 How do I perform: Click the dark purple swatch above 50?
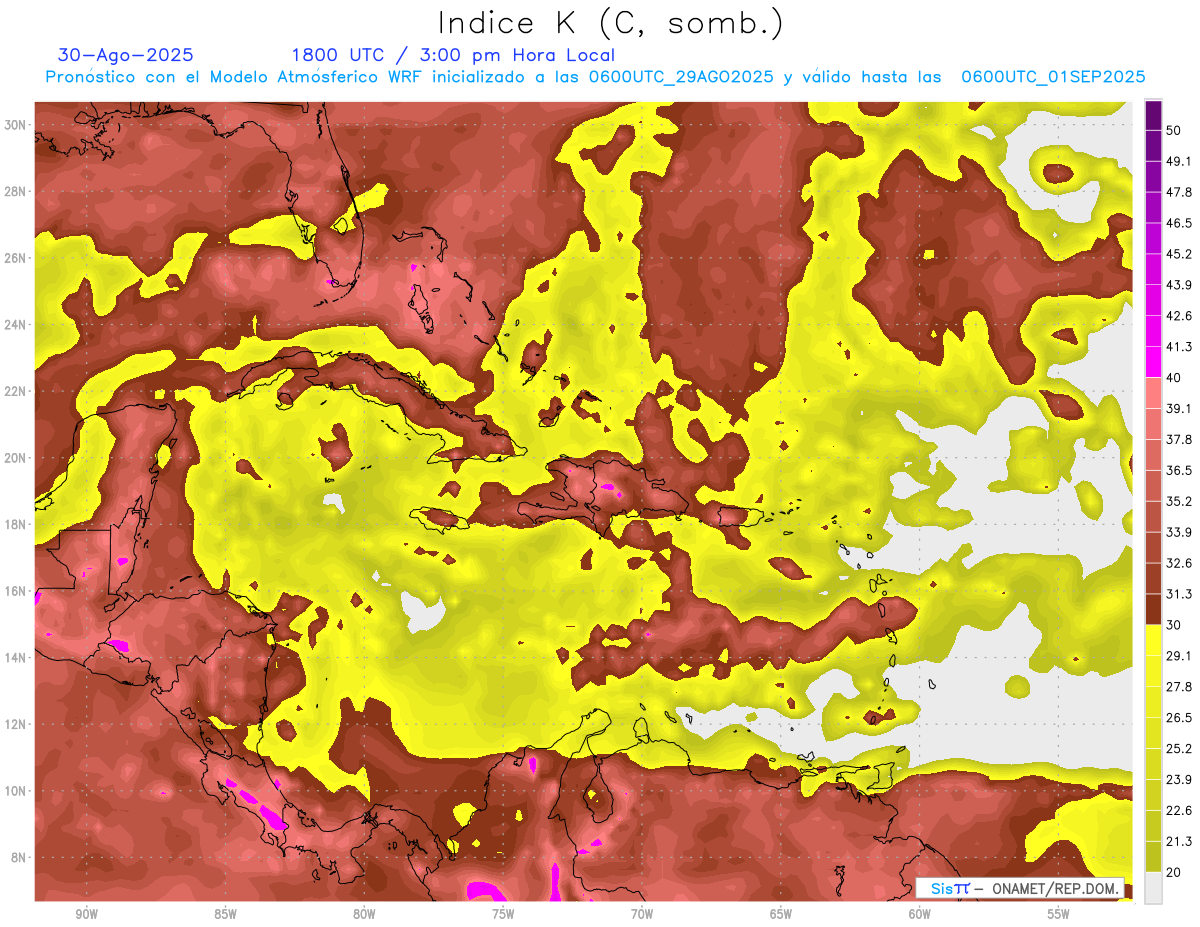[1153, 115]
